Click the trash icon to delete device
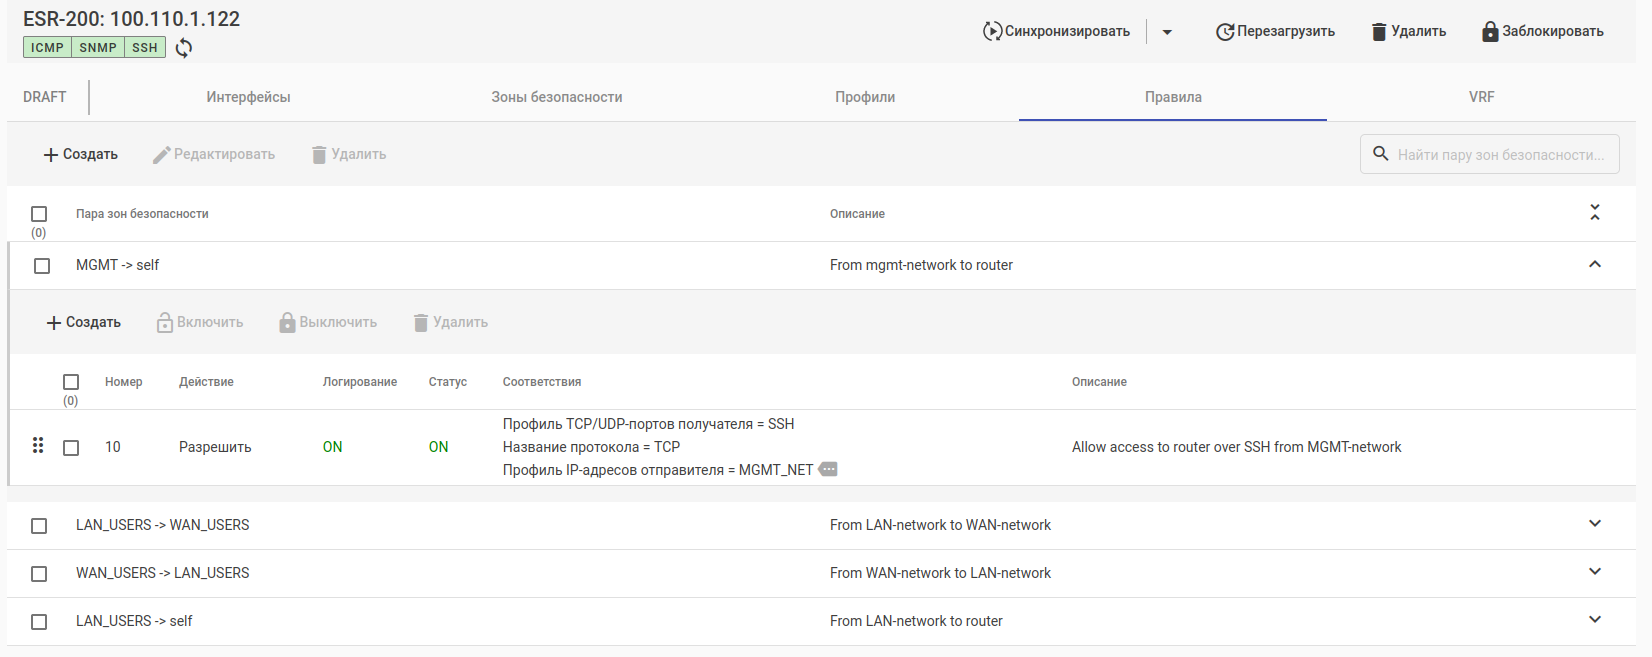Image resolution: width=1652 pixels, height=657 pixels. click(x=1379, y=32)
